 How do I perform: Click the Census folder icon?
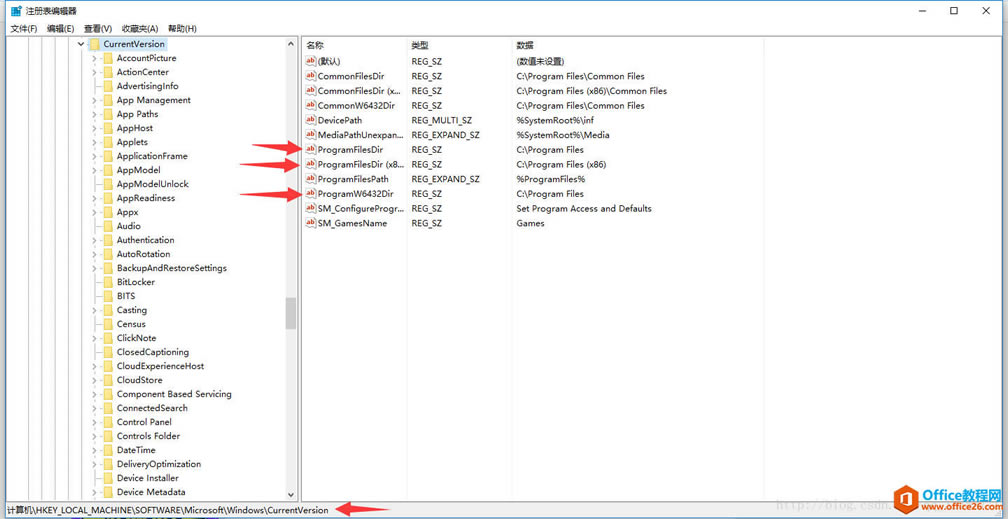tap(107, 324)
